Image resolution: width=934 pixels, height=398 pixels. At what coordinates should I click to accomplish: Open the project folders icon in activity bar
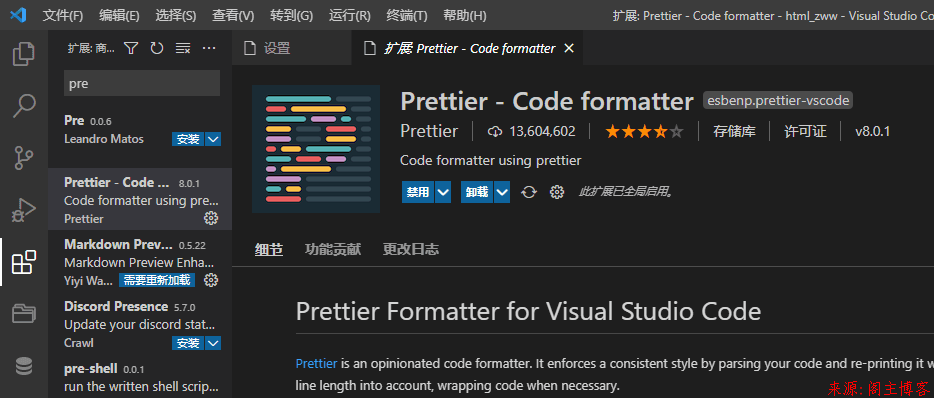(24, 313)
